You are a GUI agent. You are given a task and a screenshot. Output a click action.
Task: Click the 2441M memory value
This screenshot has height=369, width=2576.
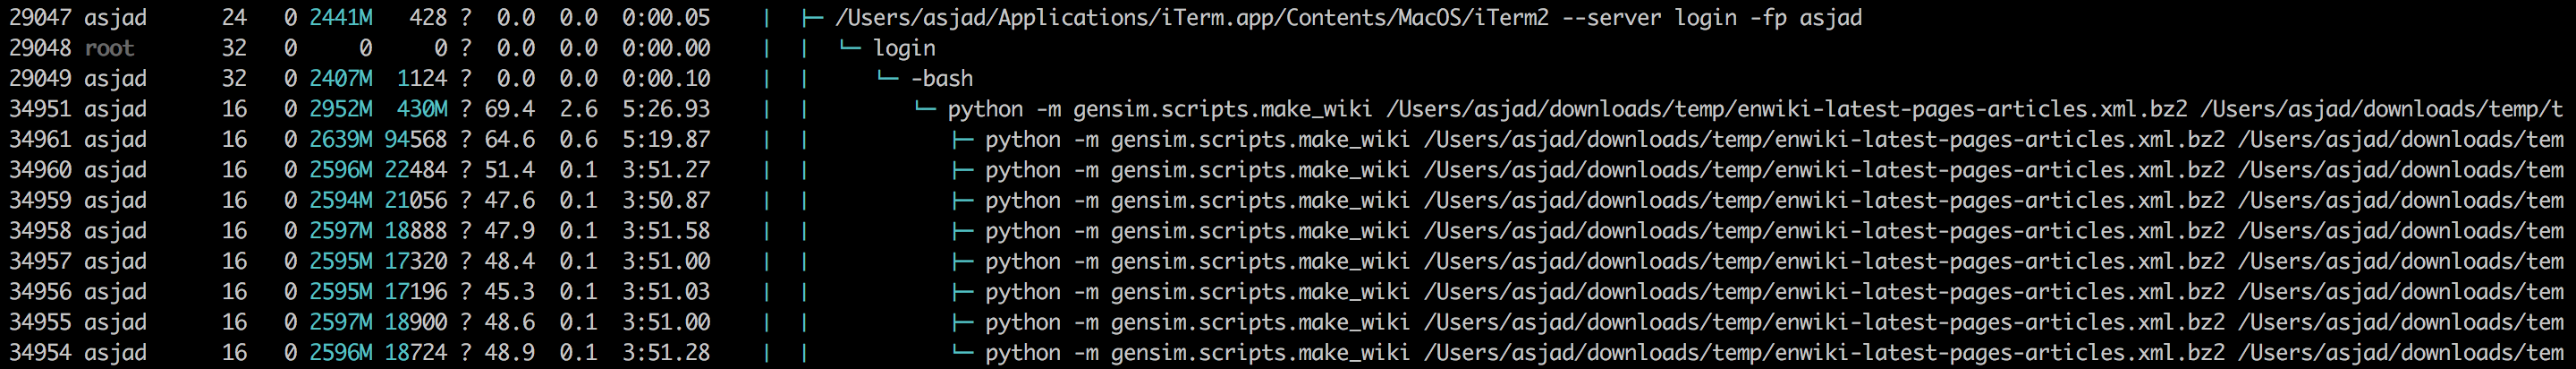point(341,17)
